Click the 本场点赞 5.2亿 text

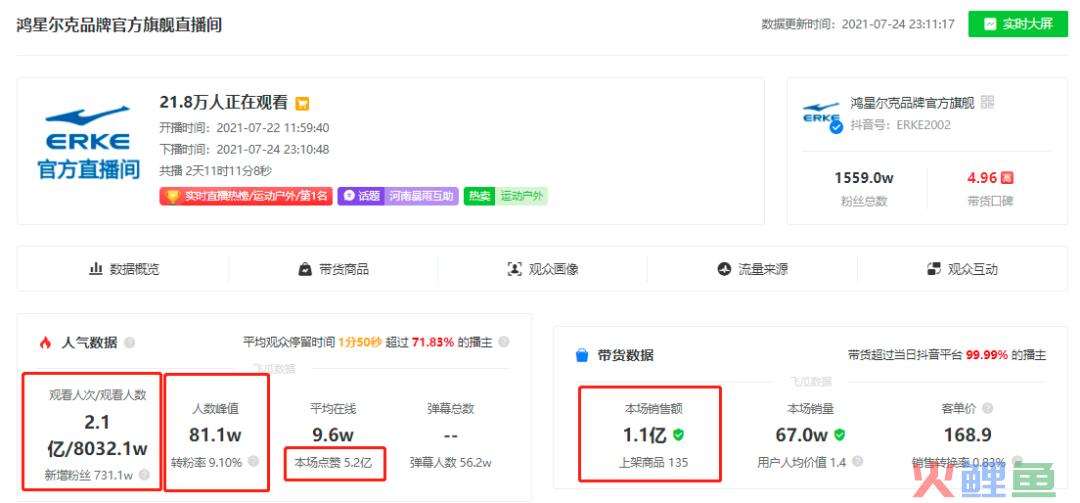[x=333, y=462]
